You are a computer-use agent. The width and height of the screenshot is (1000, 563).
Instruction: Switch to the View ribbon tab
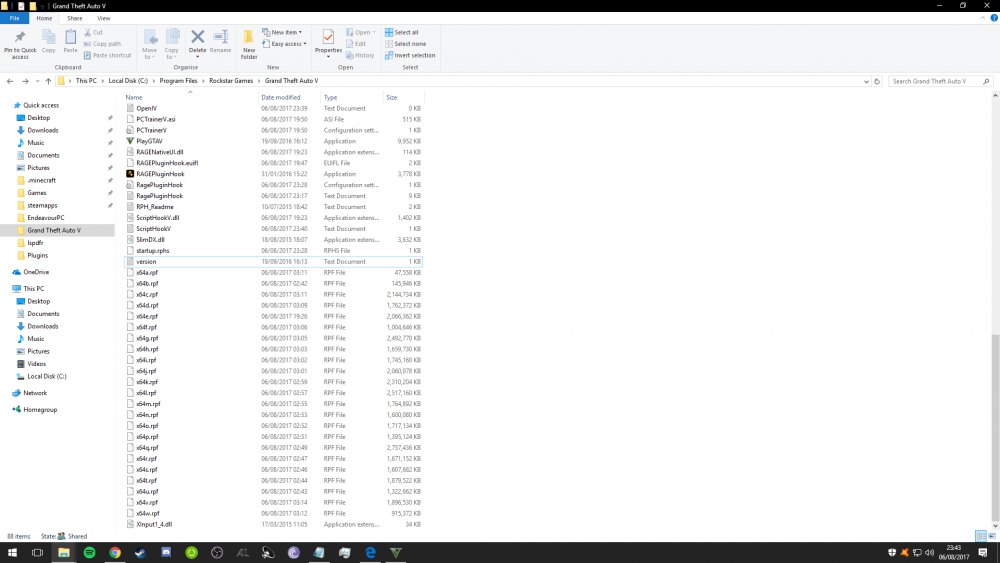pos(103,18)
